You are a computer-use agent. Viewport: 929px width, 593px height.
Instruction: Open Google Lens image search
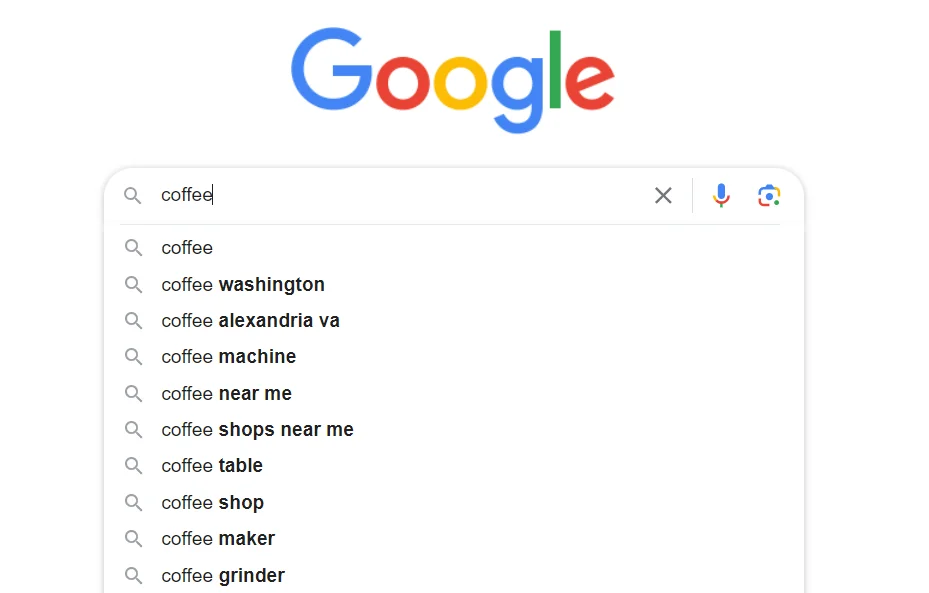tap(768, 195)
